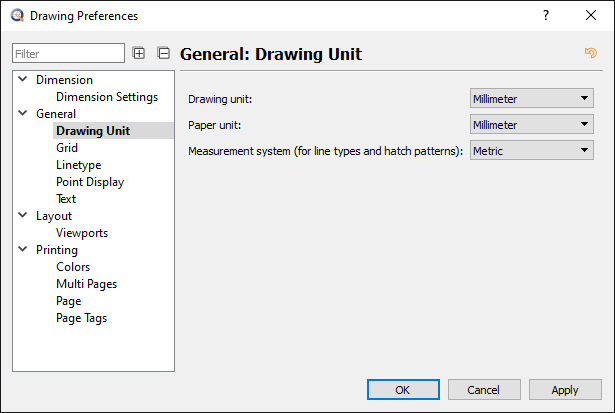Open the Paper unit dropdown
Viewport: 615px width, 413px height.
tap(532, 124)
